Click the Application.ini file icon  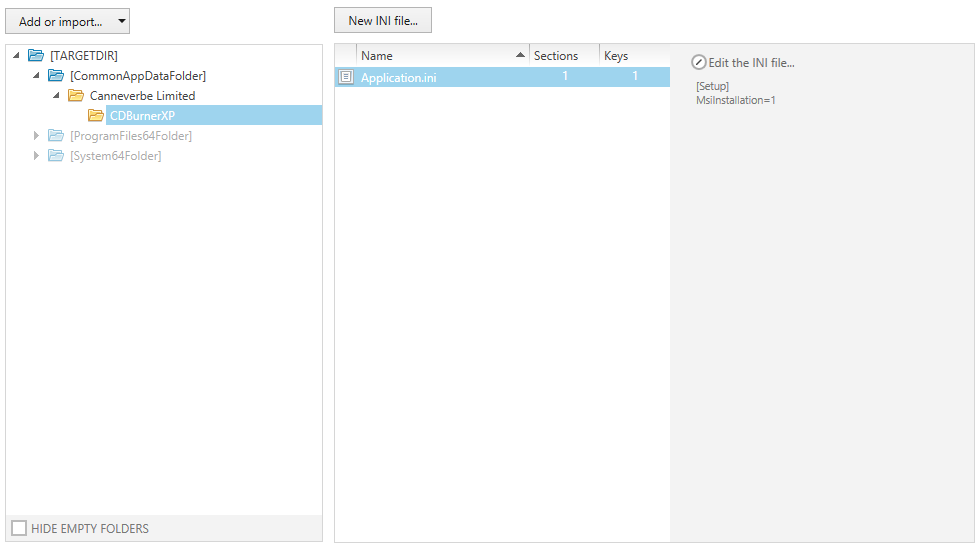pyautogui.click(x=346, y=77)
